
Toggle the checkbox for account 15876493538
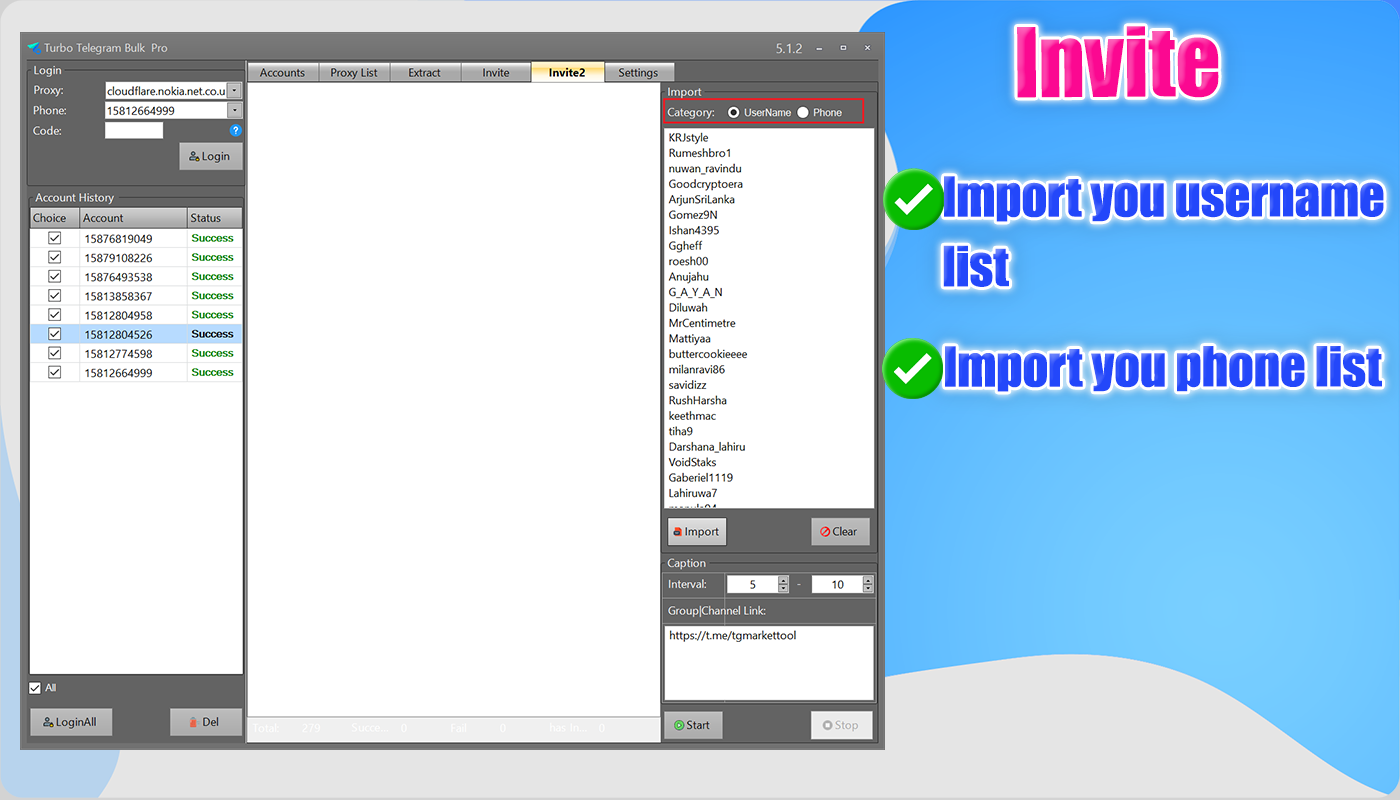coord(55,276)
